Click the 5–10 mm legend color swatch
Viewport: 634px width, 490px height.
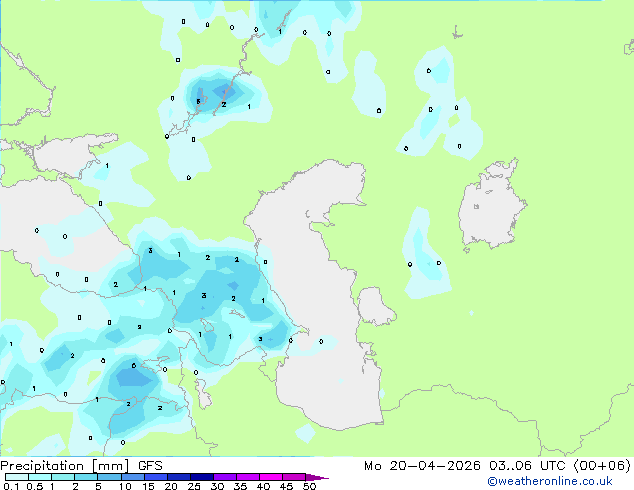pyautogui.click(x=109, y=477)
